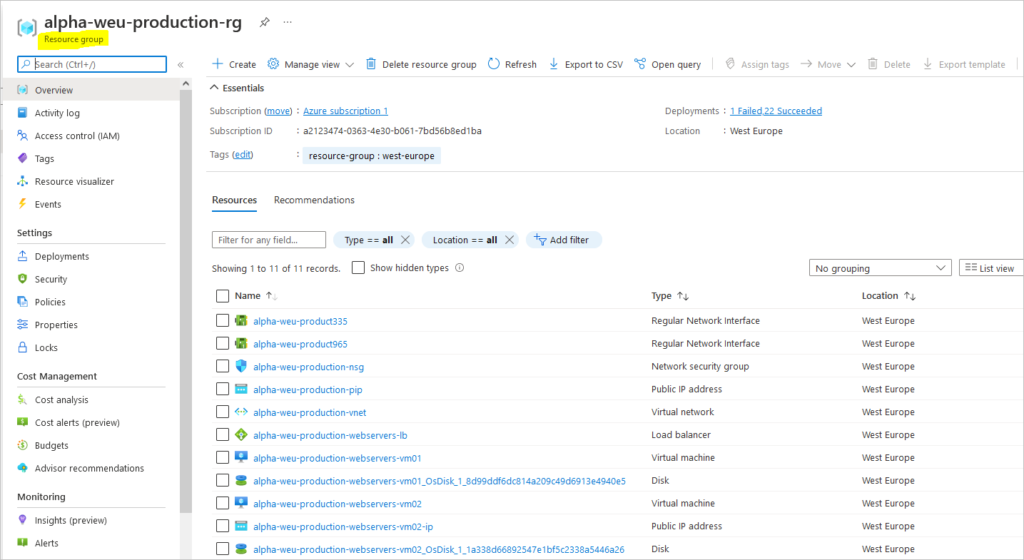Click the Manage view gear icon

pyautogui.click(x=273, y=64)
